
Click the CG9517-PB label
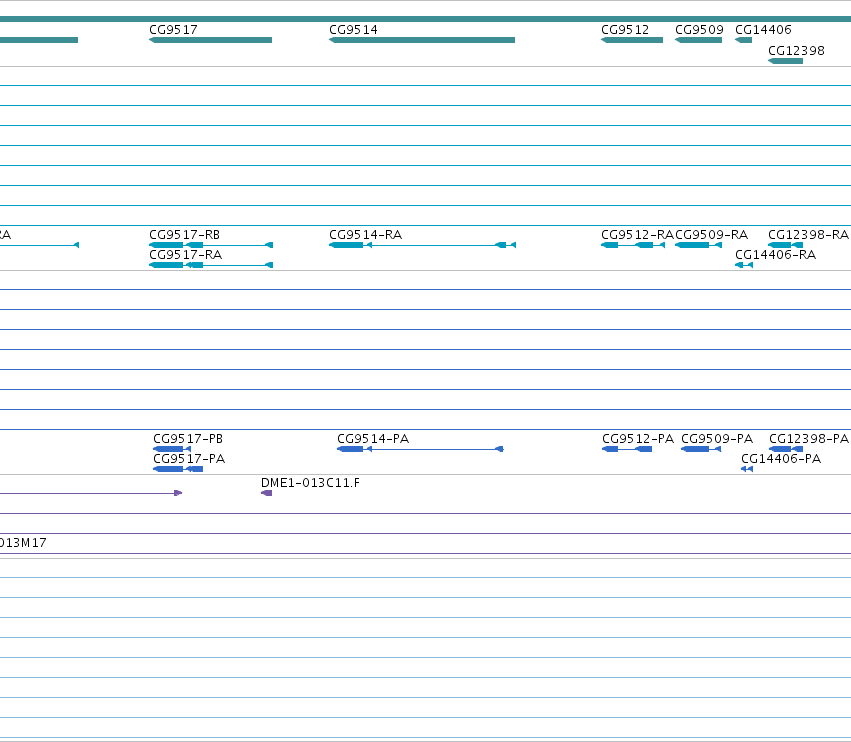coord(188,439)
